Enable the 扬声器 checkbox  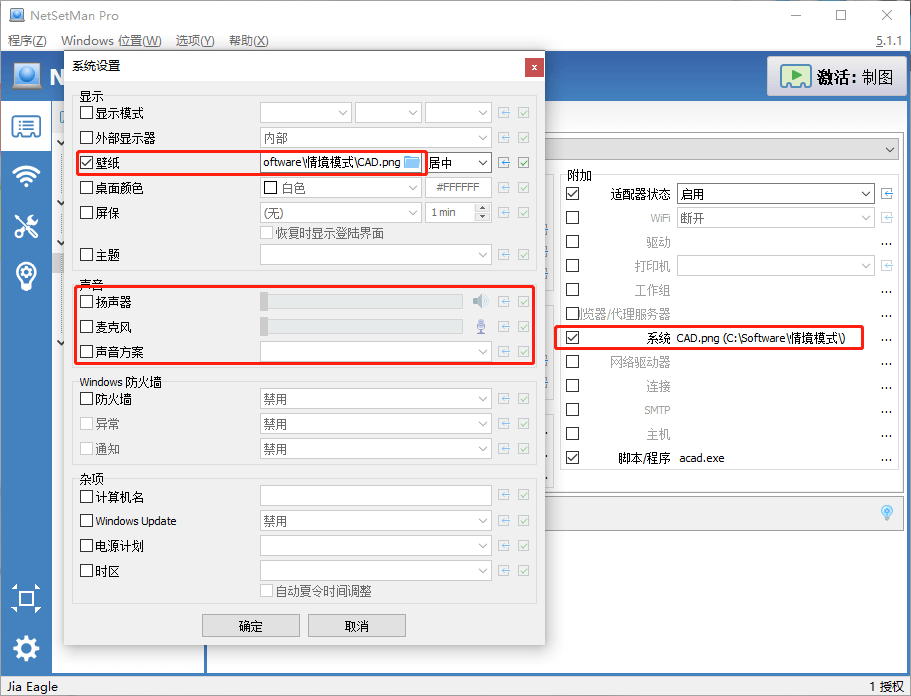(x=87, y=301)
